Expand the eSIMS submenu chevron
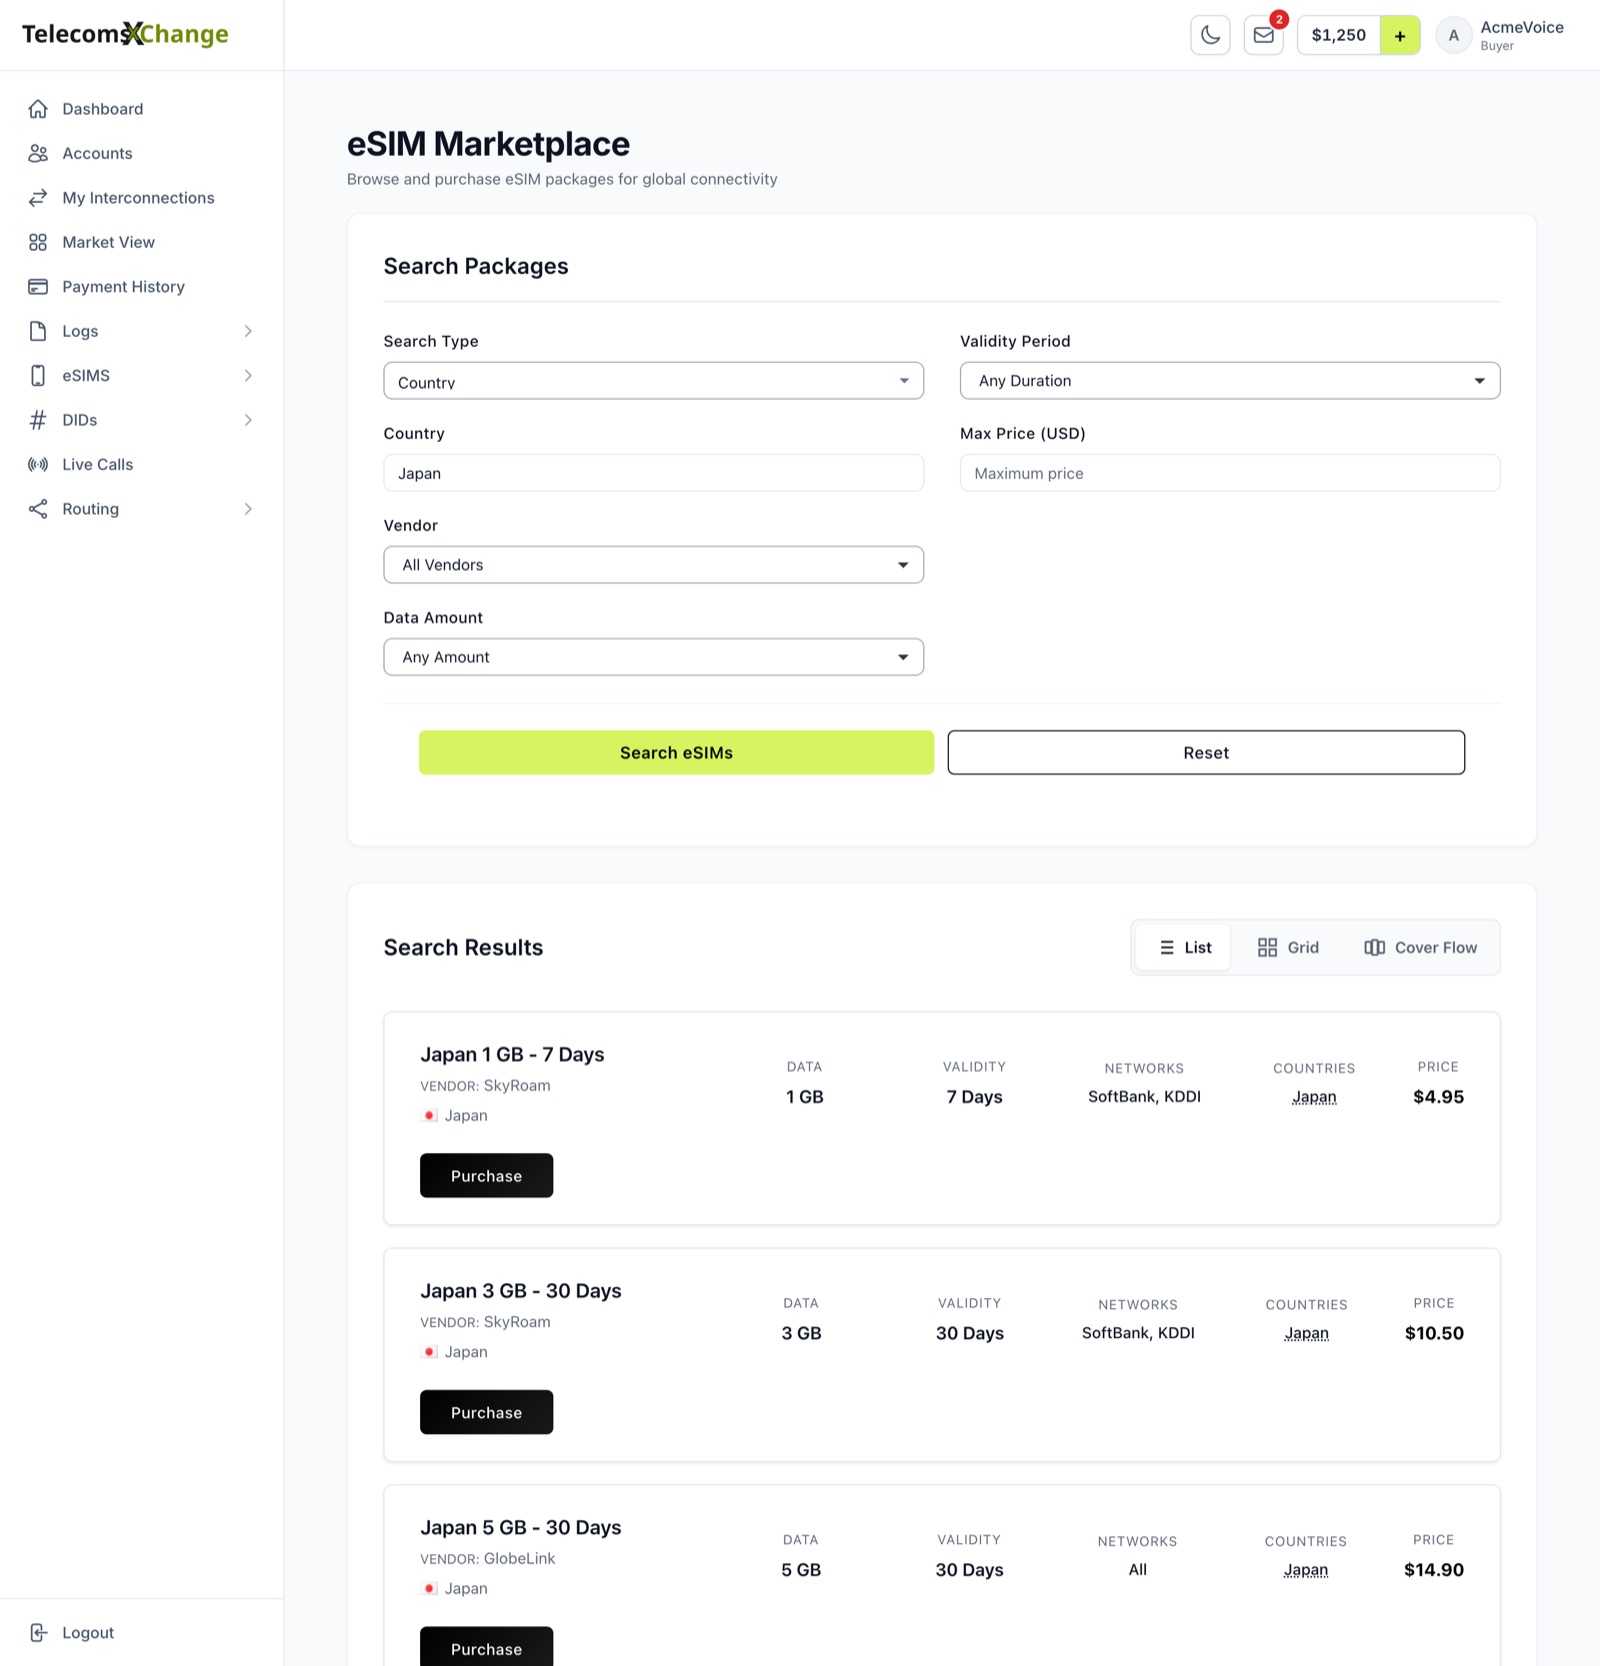Viewport: 1600px width, 1666px height. pyautogui.click(x=248, y=375)
